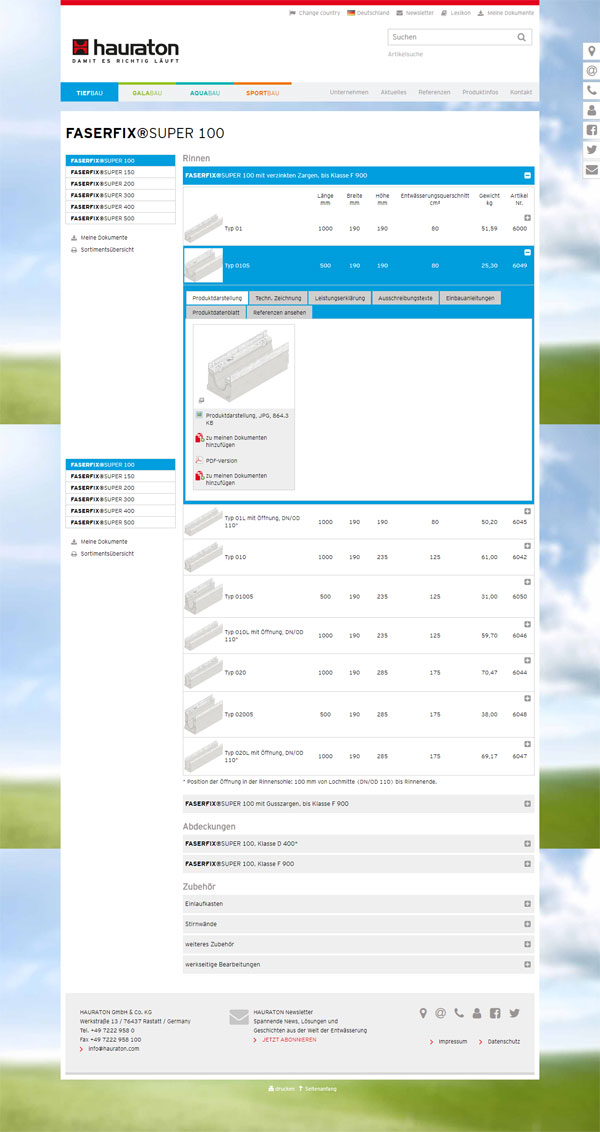600x1132 pixels.
Task: Open the Ausschreibungstexte tab
Action: (405, 298)
